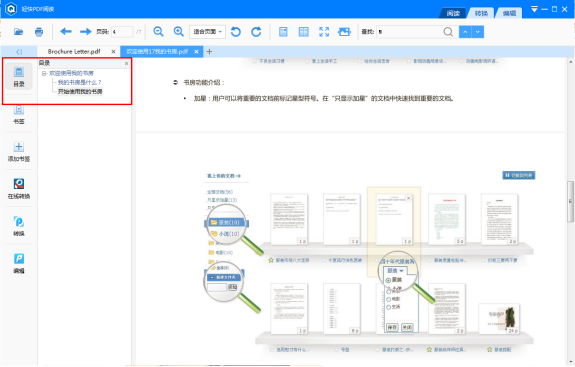Open the title bar triangle menu
The image size is (575, 367).
click(x=534, y=9)
